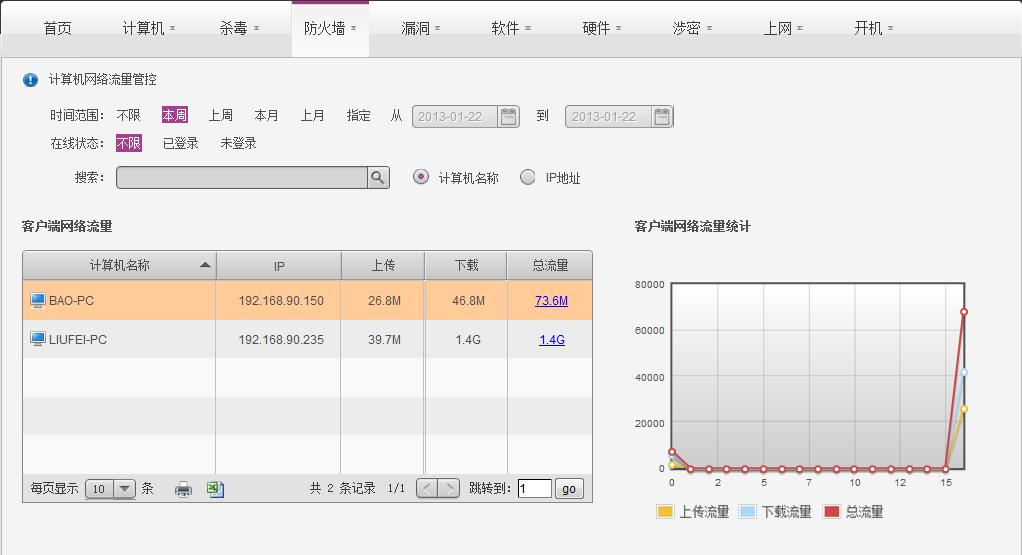Image resolution: width=1022 pixels, height=555 pixels.
Task: Open the end date calendar picker
Action: 662,117
